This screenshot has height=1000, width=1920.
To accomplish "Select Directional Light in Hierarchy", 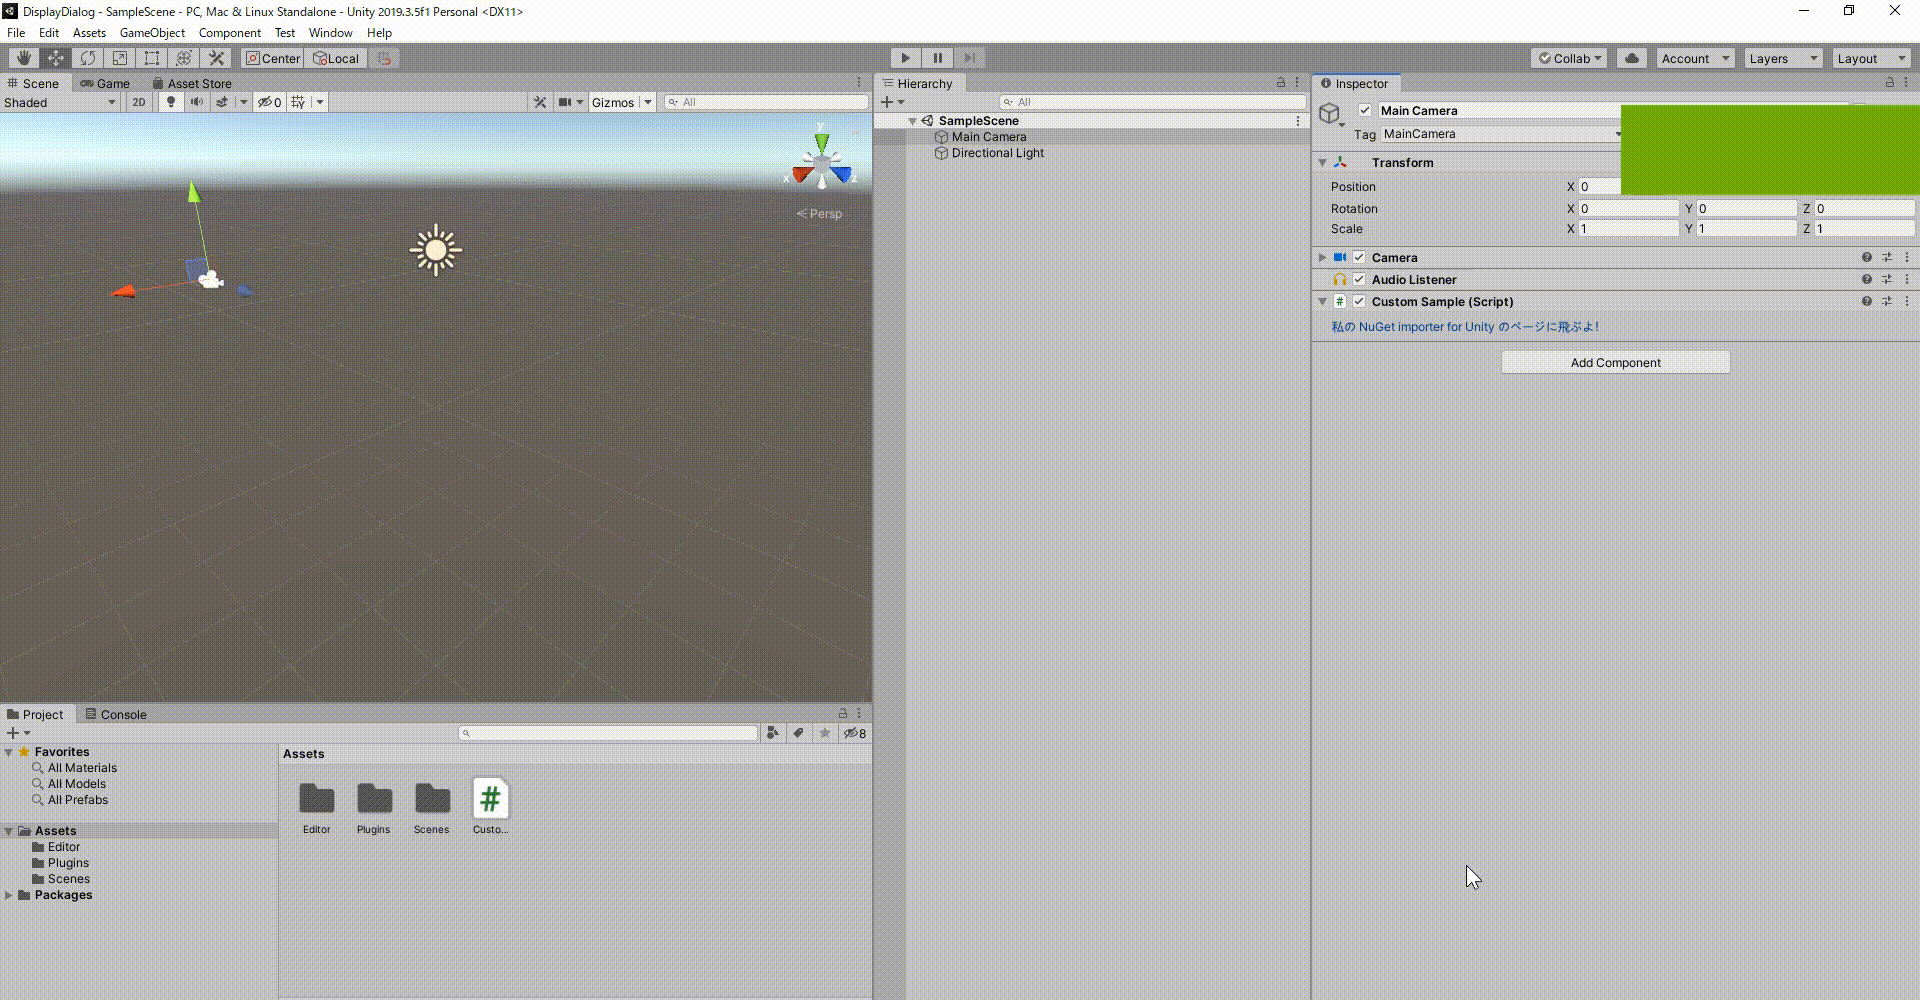I will [x=997, y=153].
